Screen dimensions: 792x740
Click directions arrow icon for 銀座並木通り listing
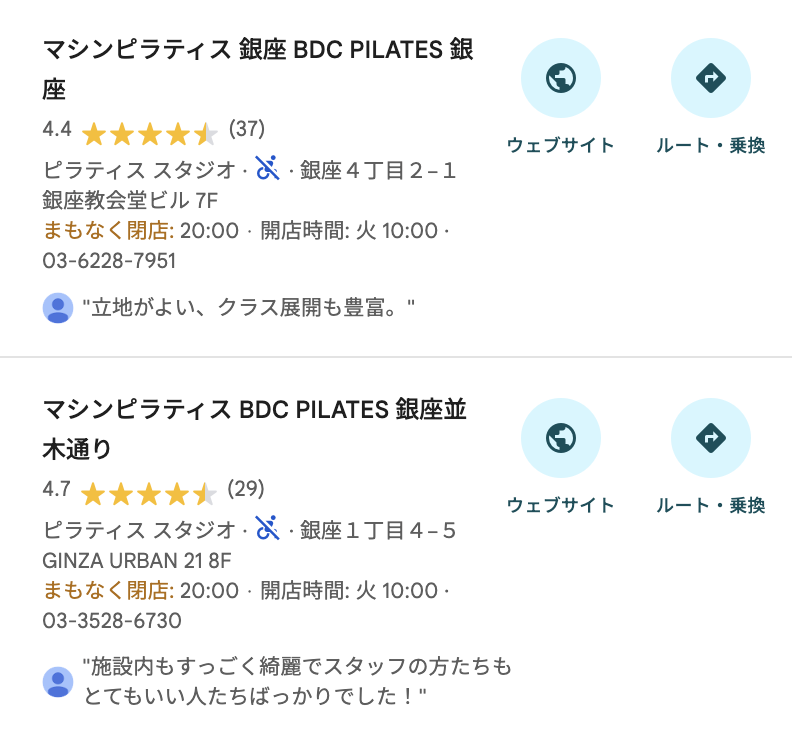[710, 438]
